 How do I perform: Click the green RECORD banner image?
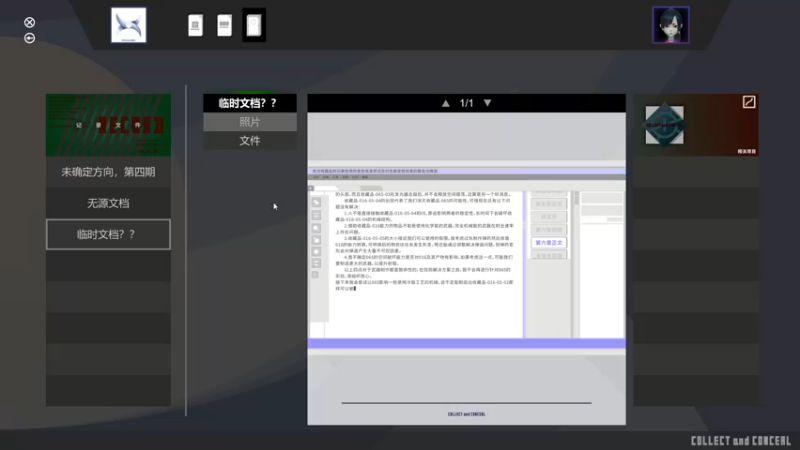click(x=108, y=125)
